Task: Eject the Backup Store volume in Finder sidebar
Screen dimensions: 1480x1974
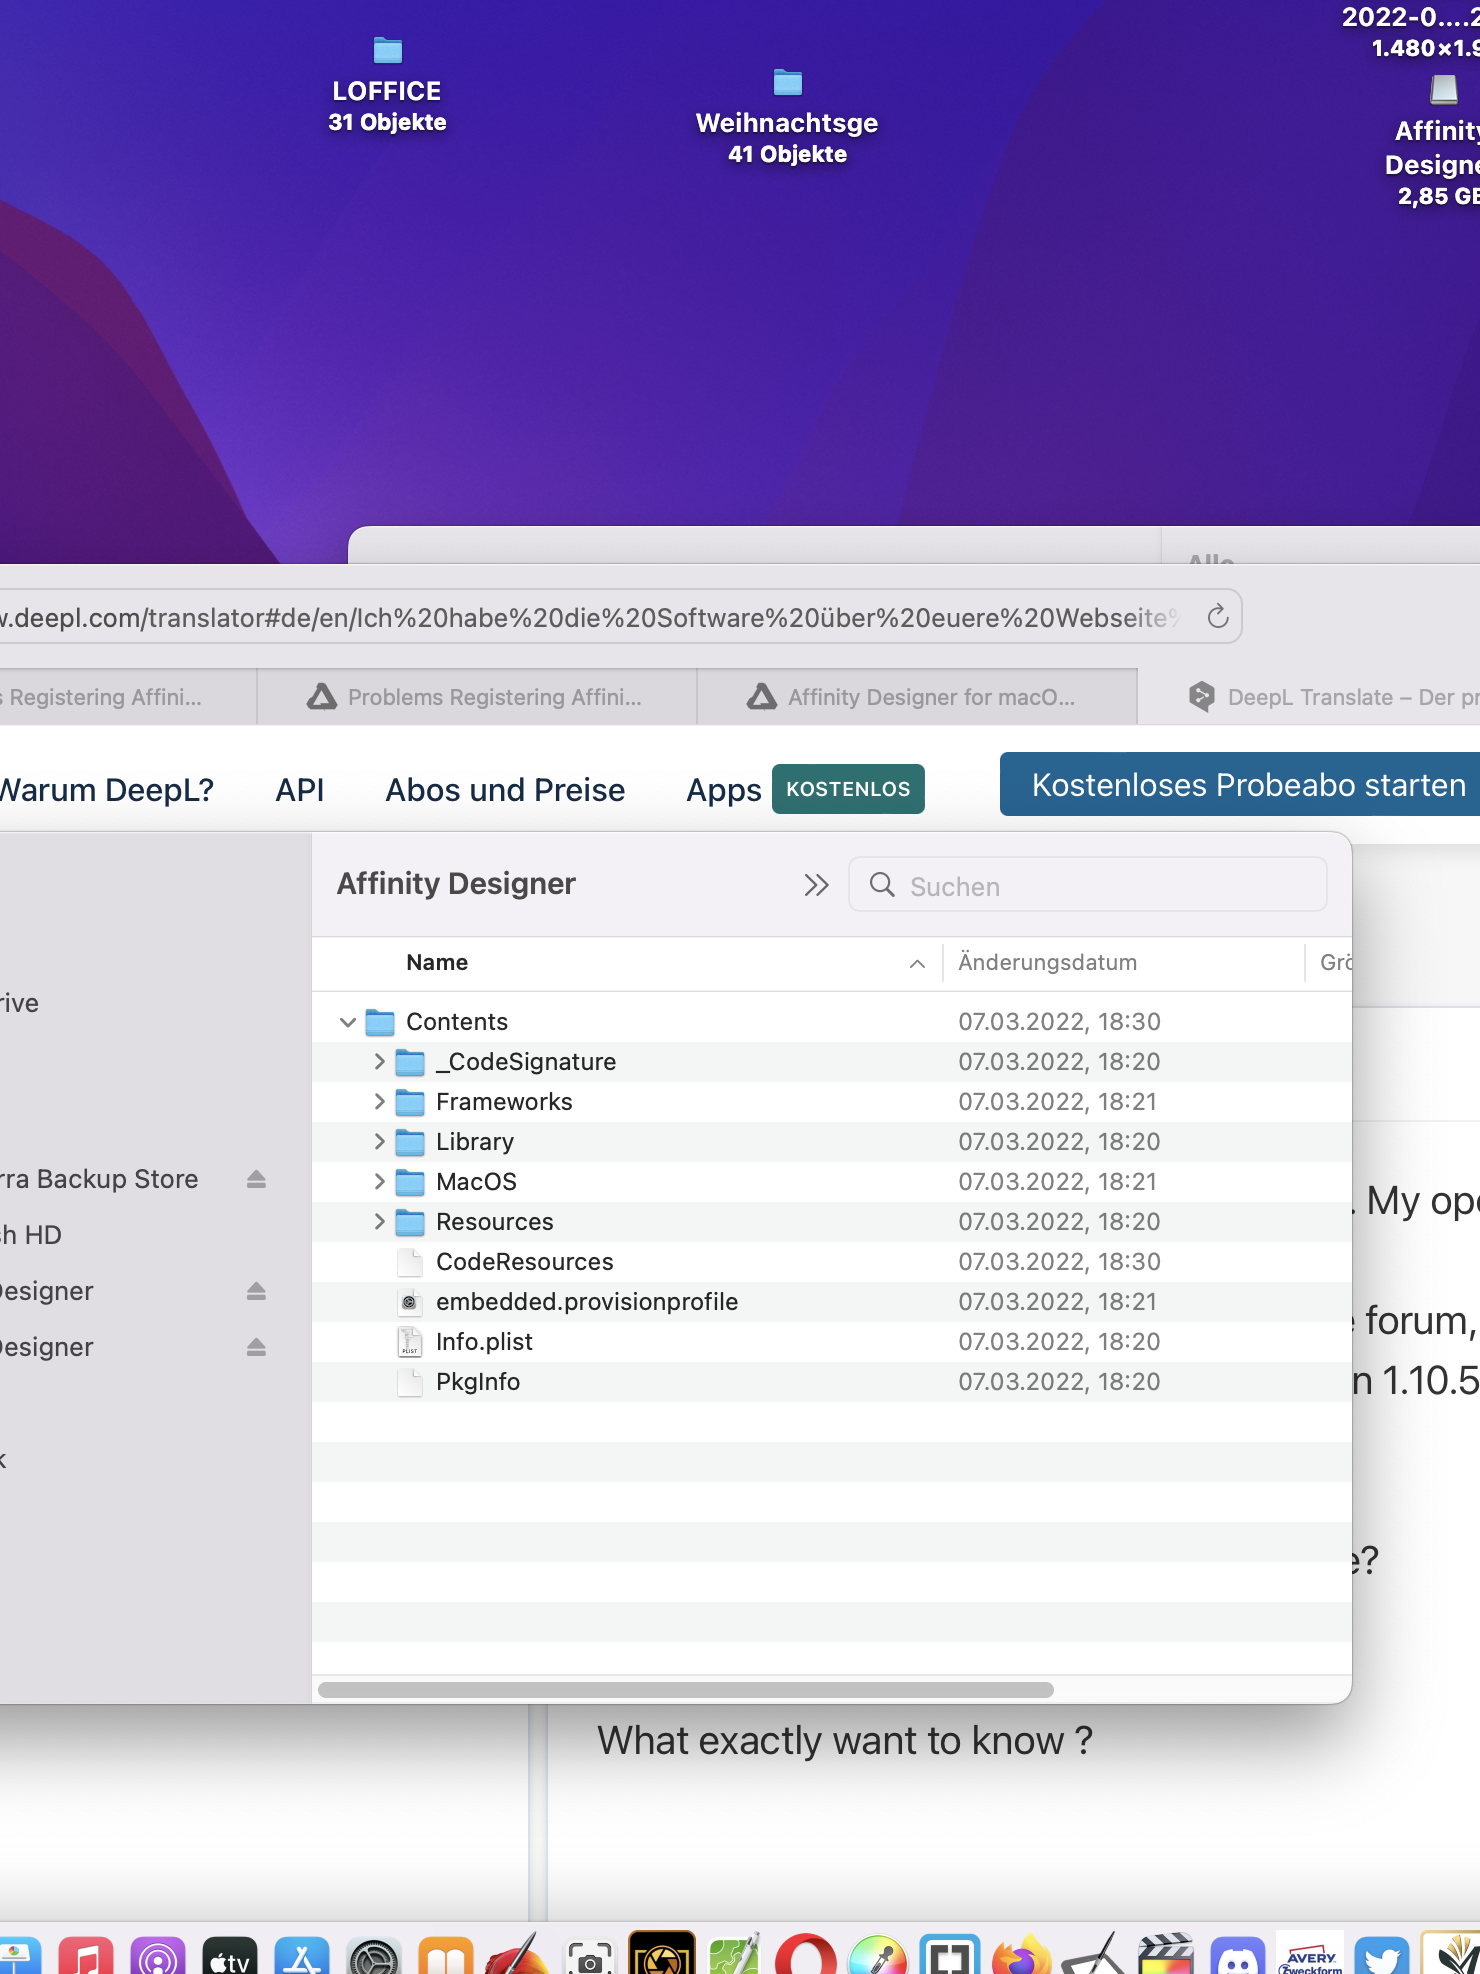Action: click(x=256, y=1179)
